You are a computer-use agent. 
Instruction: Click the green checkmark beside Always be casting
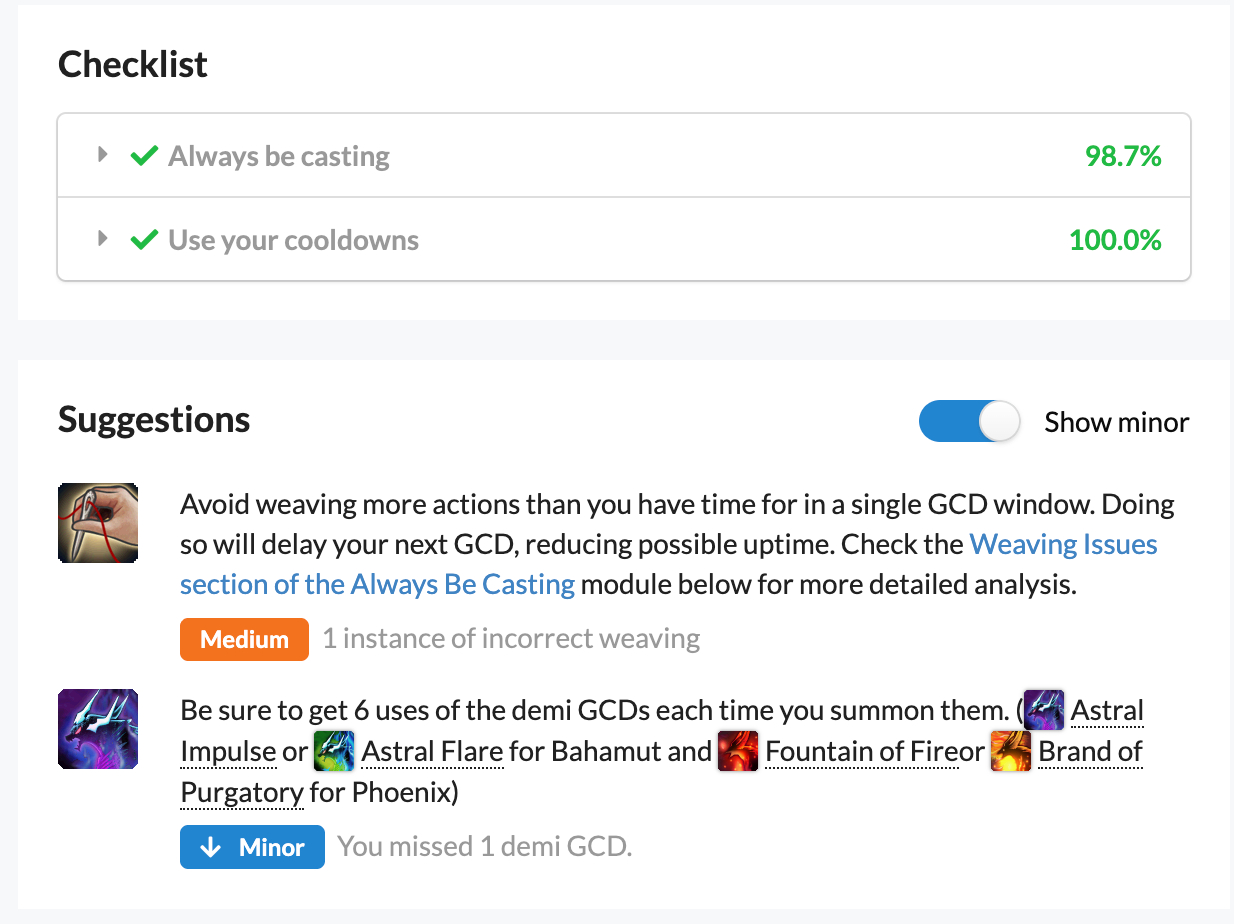[145, 156]
